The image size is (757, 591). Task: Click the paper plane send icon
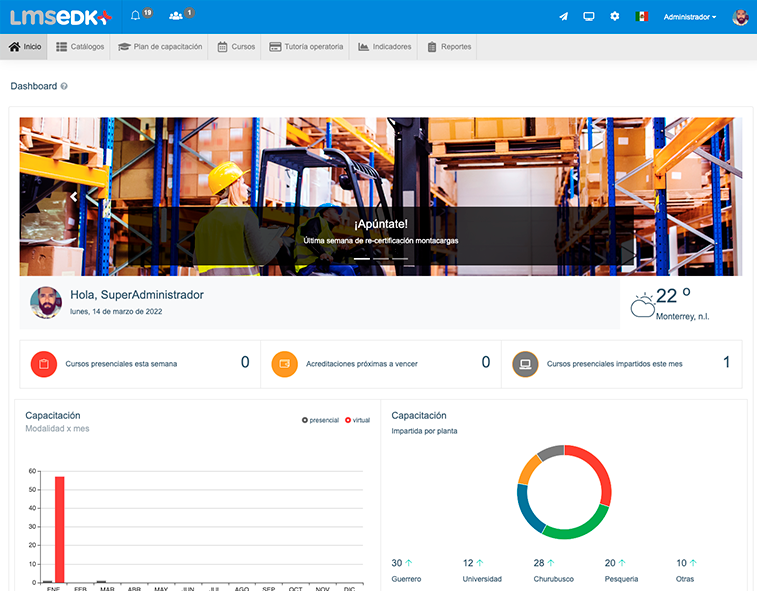(x=563, y=17)
